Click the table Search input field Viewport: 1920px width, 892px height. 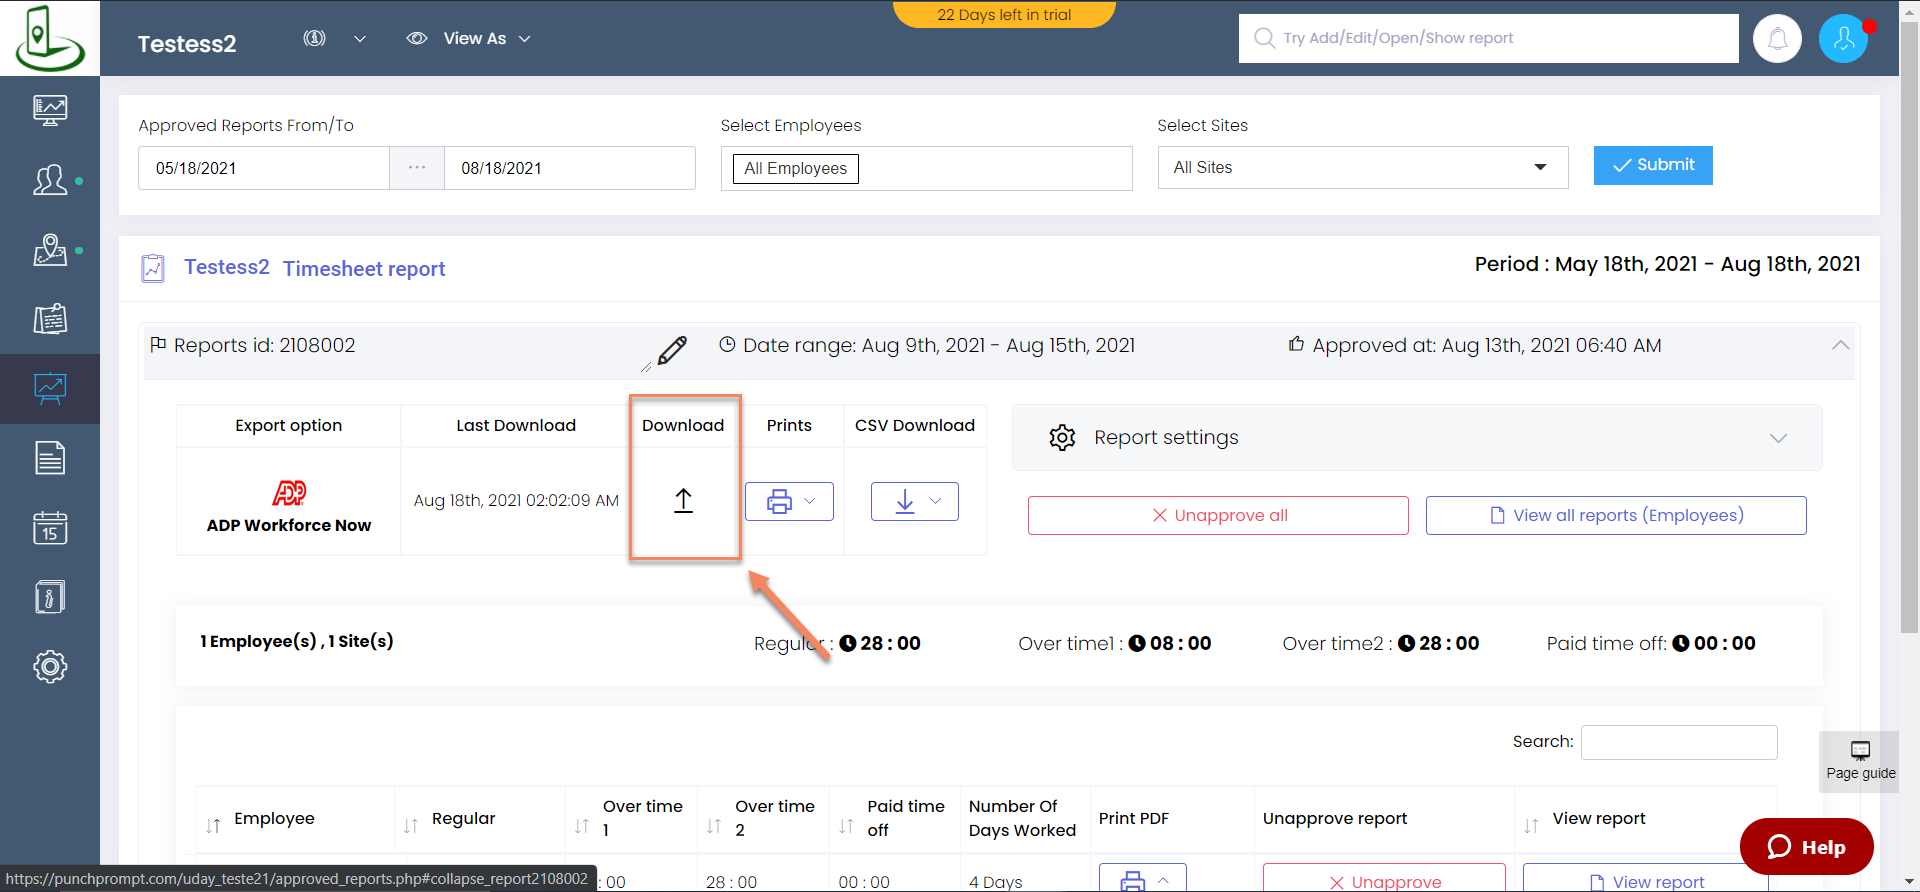point(1678,742)
